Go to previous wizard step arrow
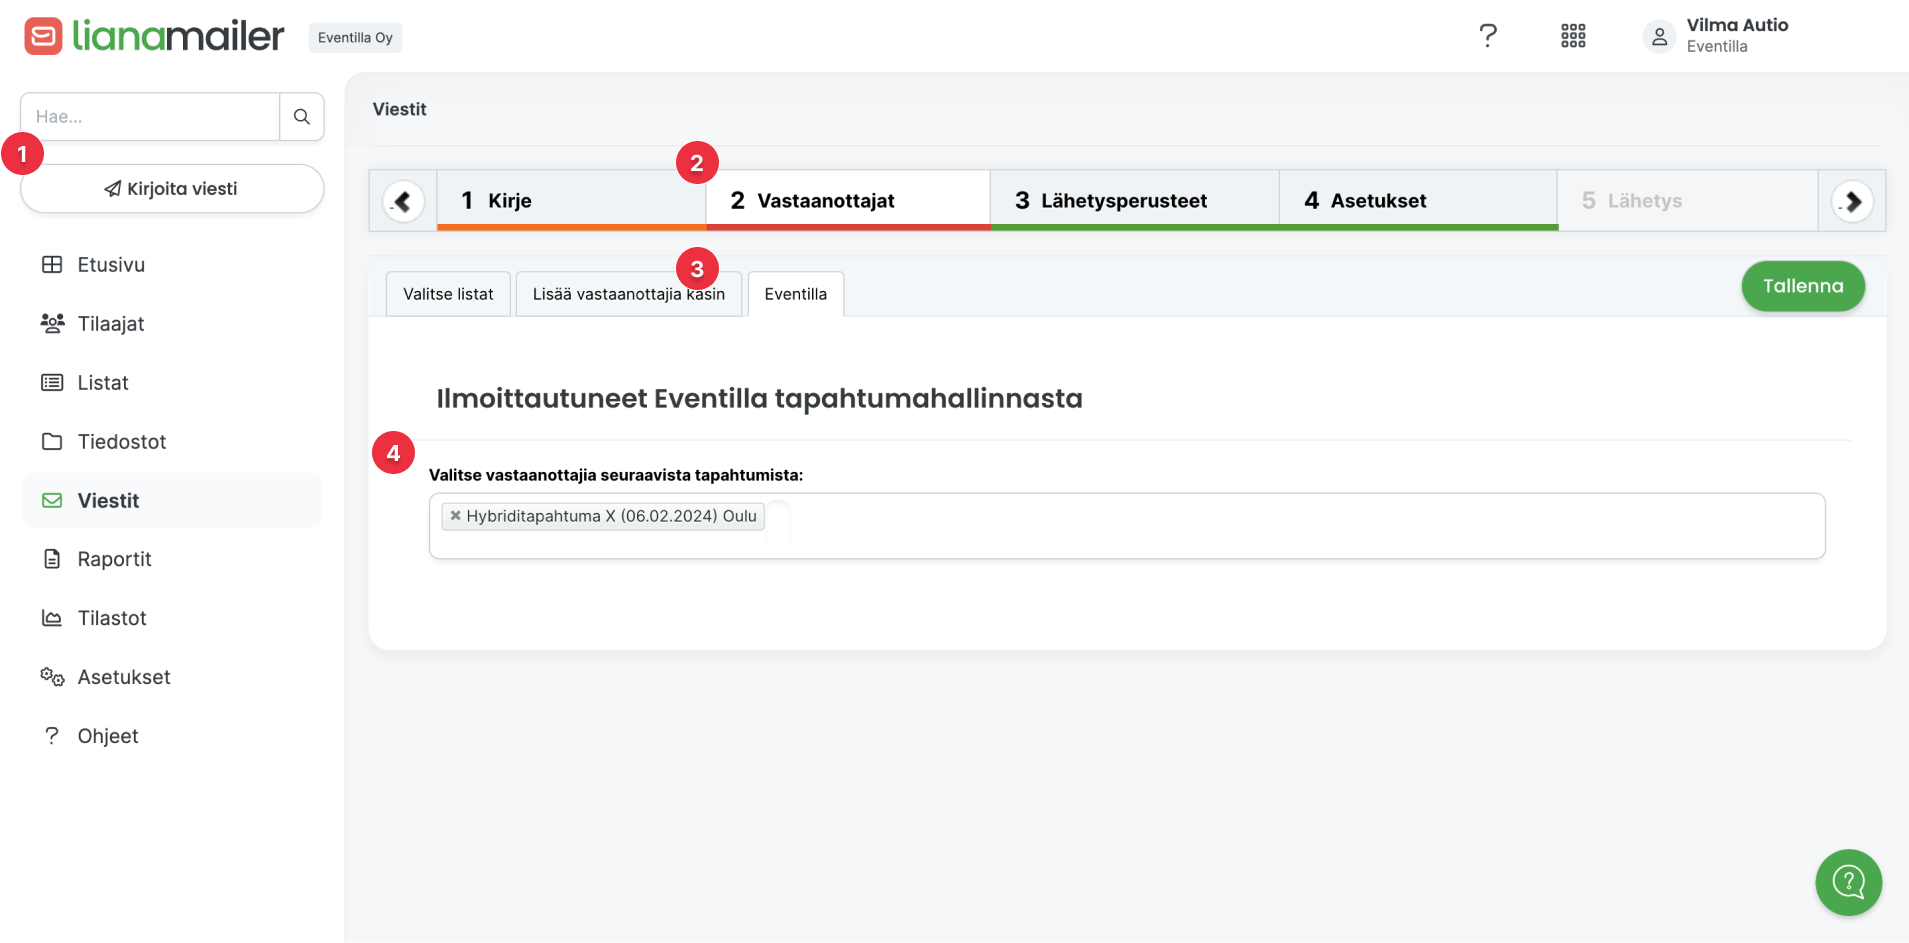Image resolution: width=1909 pixels, height=943 pixels. point(403,201)
